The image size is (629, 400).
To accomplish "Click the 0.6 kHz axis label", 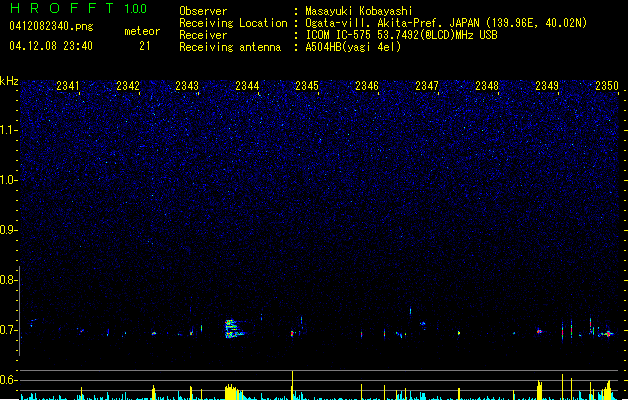I will [8, 380].
